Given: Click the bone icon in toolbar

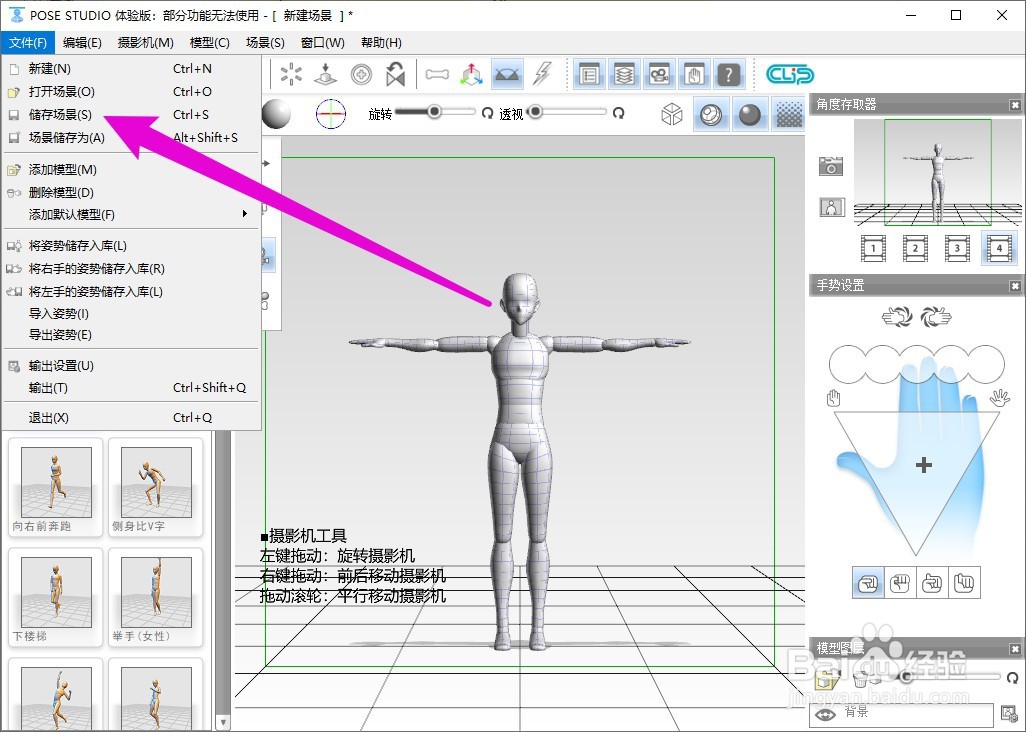Looking at the screenshot, I should click(x=437, y=75).
